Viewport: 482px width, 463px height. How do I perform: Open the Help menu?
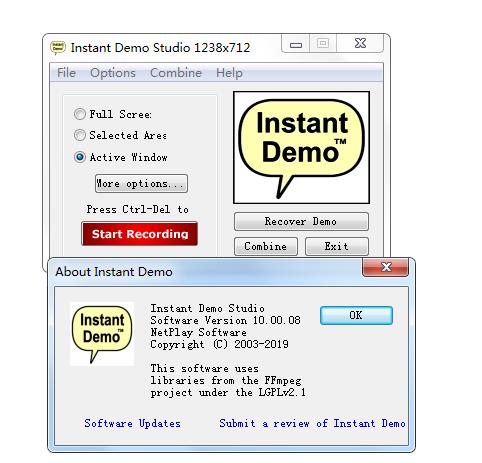(229, 73)
